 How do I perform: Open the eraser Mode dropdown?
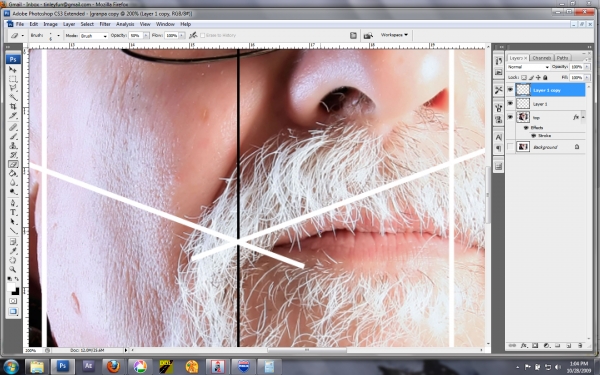point(94,36)
